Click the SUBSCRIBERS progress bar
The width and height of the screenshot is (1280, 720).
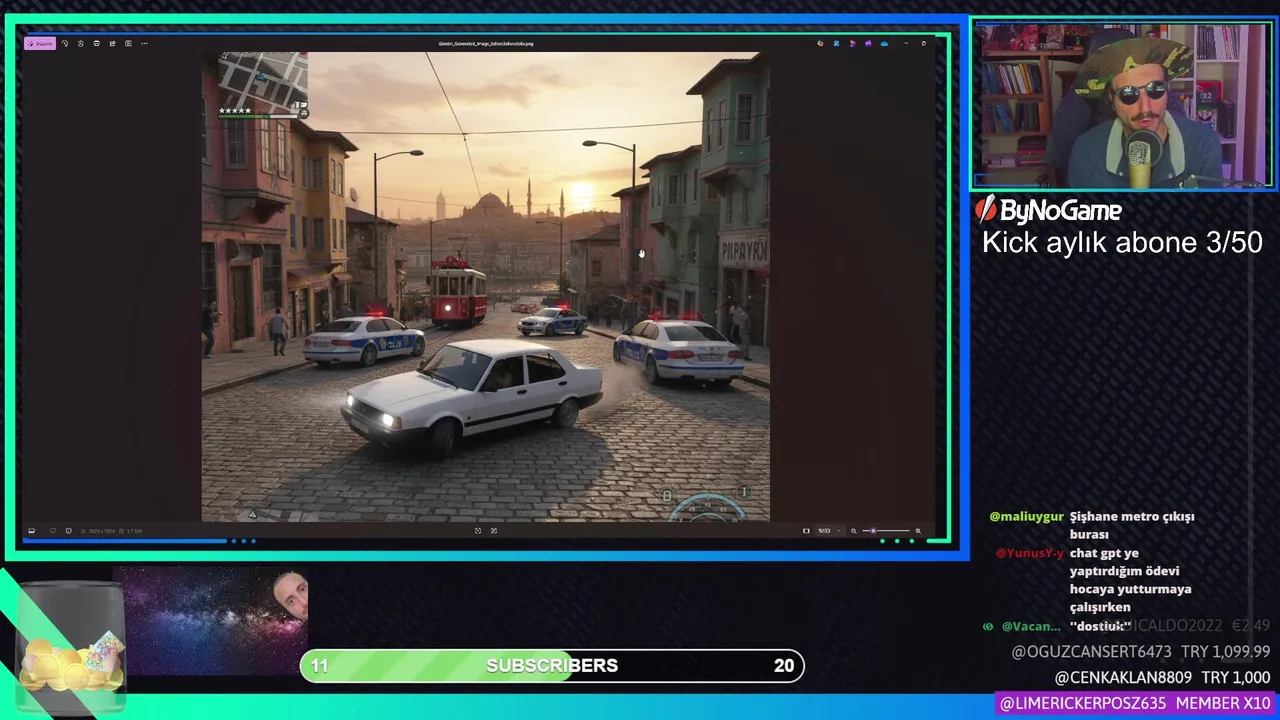pyautogui.click(x=552, y=666)
